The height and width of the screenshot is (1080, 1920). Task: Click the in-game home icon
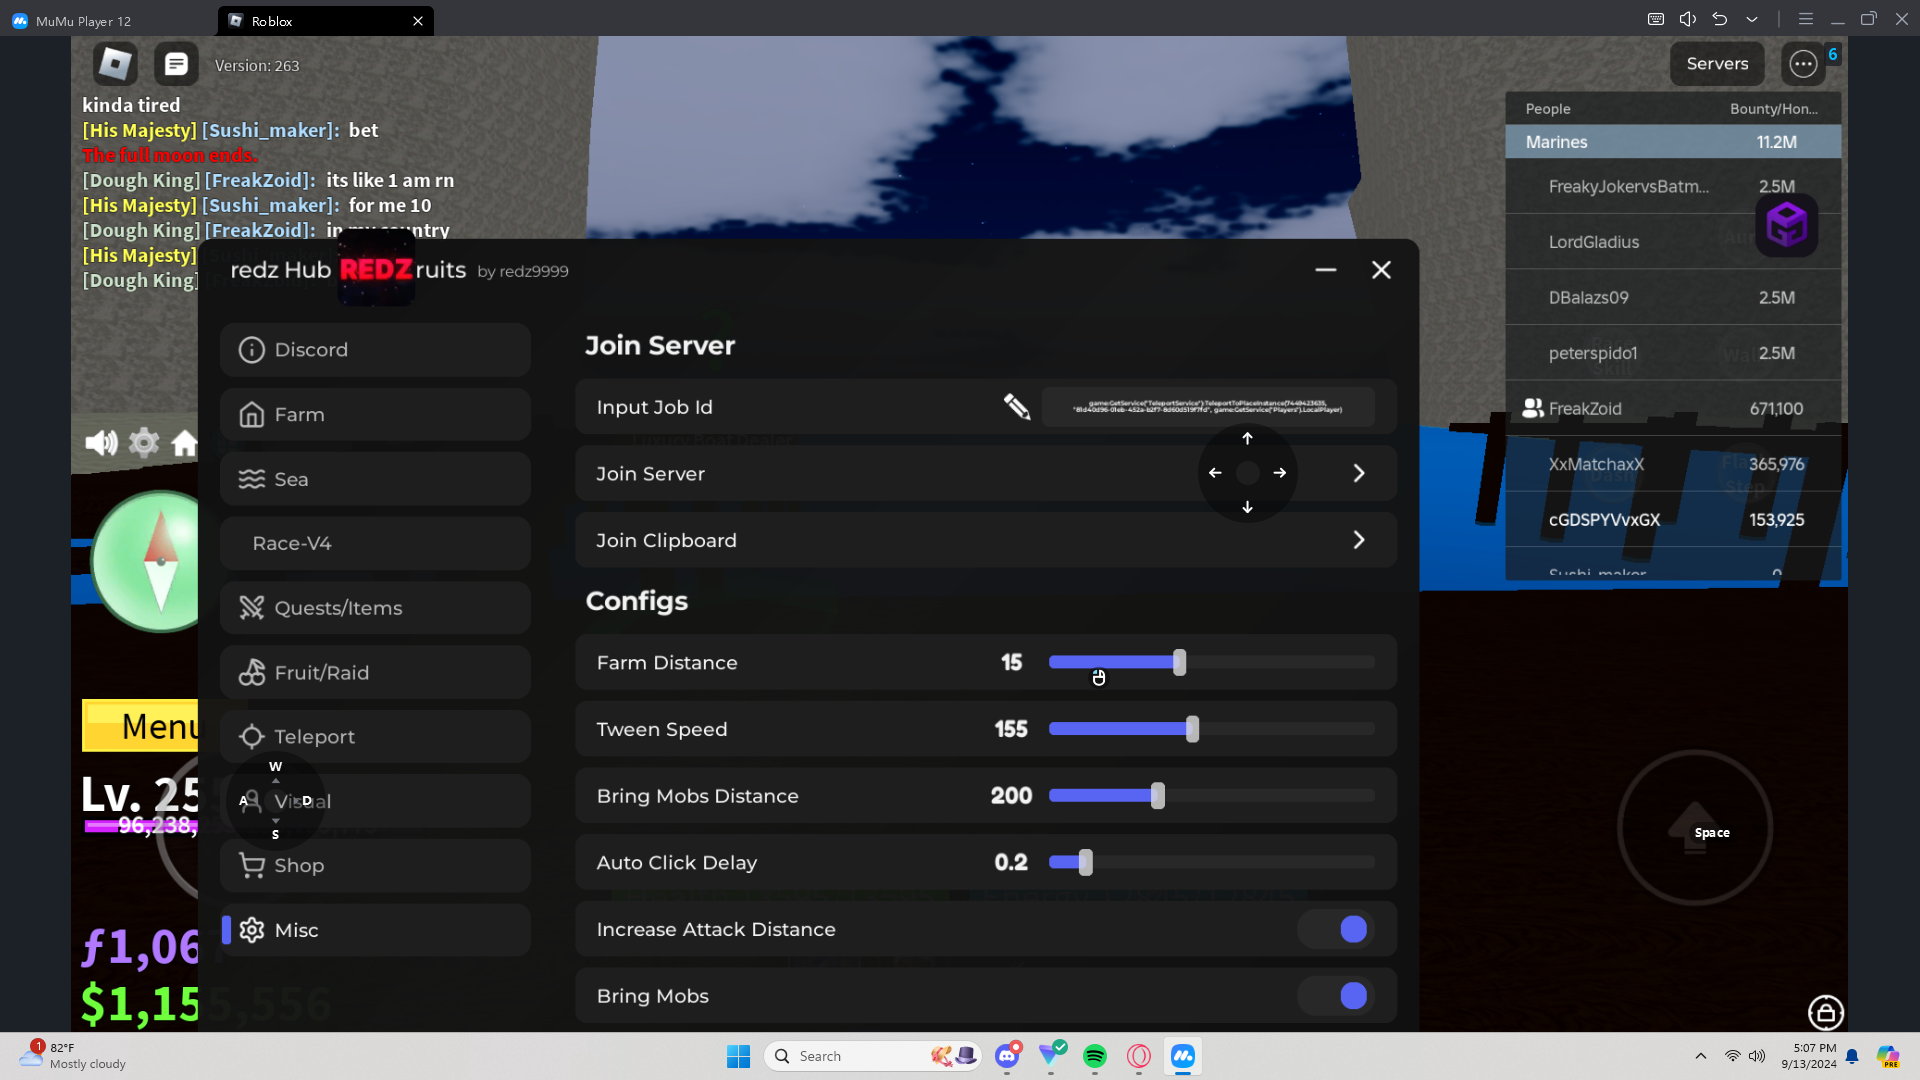tap(184, 442)
